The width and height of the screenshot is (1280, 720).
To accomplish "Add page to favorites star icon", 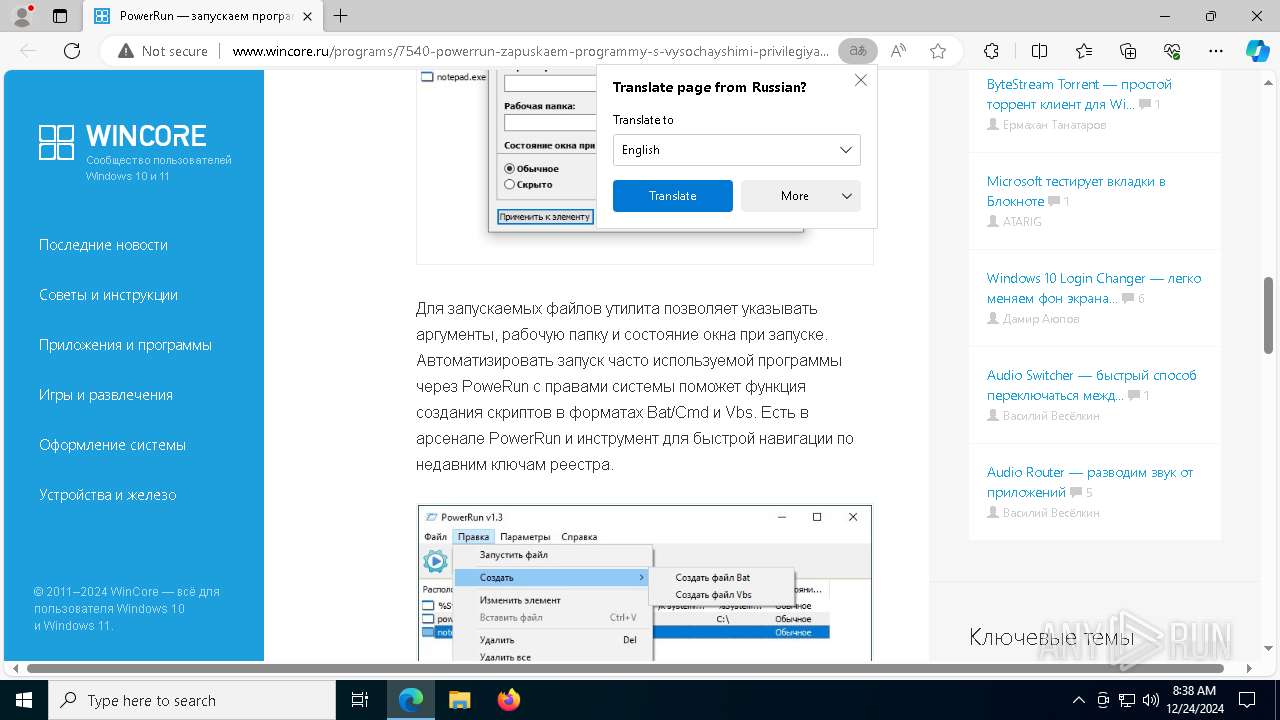I will (937, 51).
